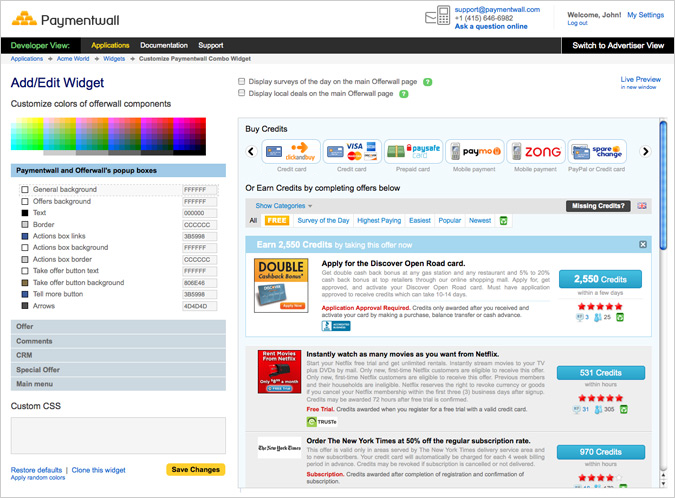This screenshot has height=498, width=675.
Task: Click the users icon beside 25 on Discover offer
Action: click(598, 318)
